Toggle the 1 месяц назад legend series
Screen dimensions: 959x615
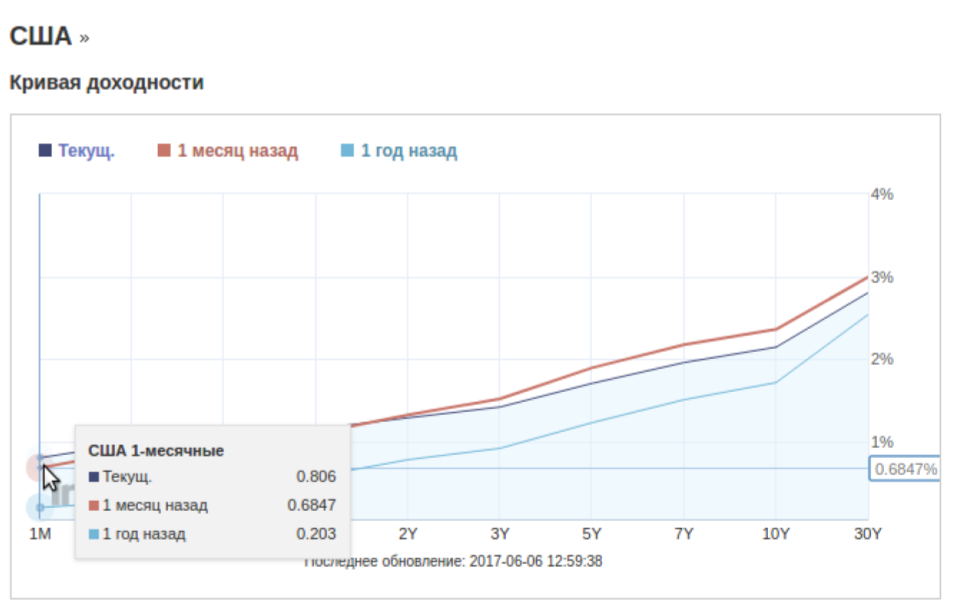[x=237, y=151]
